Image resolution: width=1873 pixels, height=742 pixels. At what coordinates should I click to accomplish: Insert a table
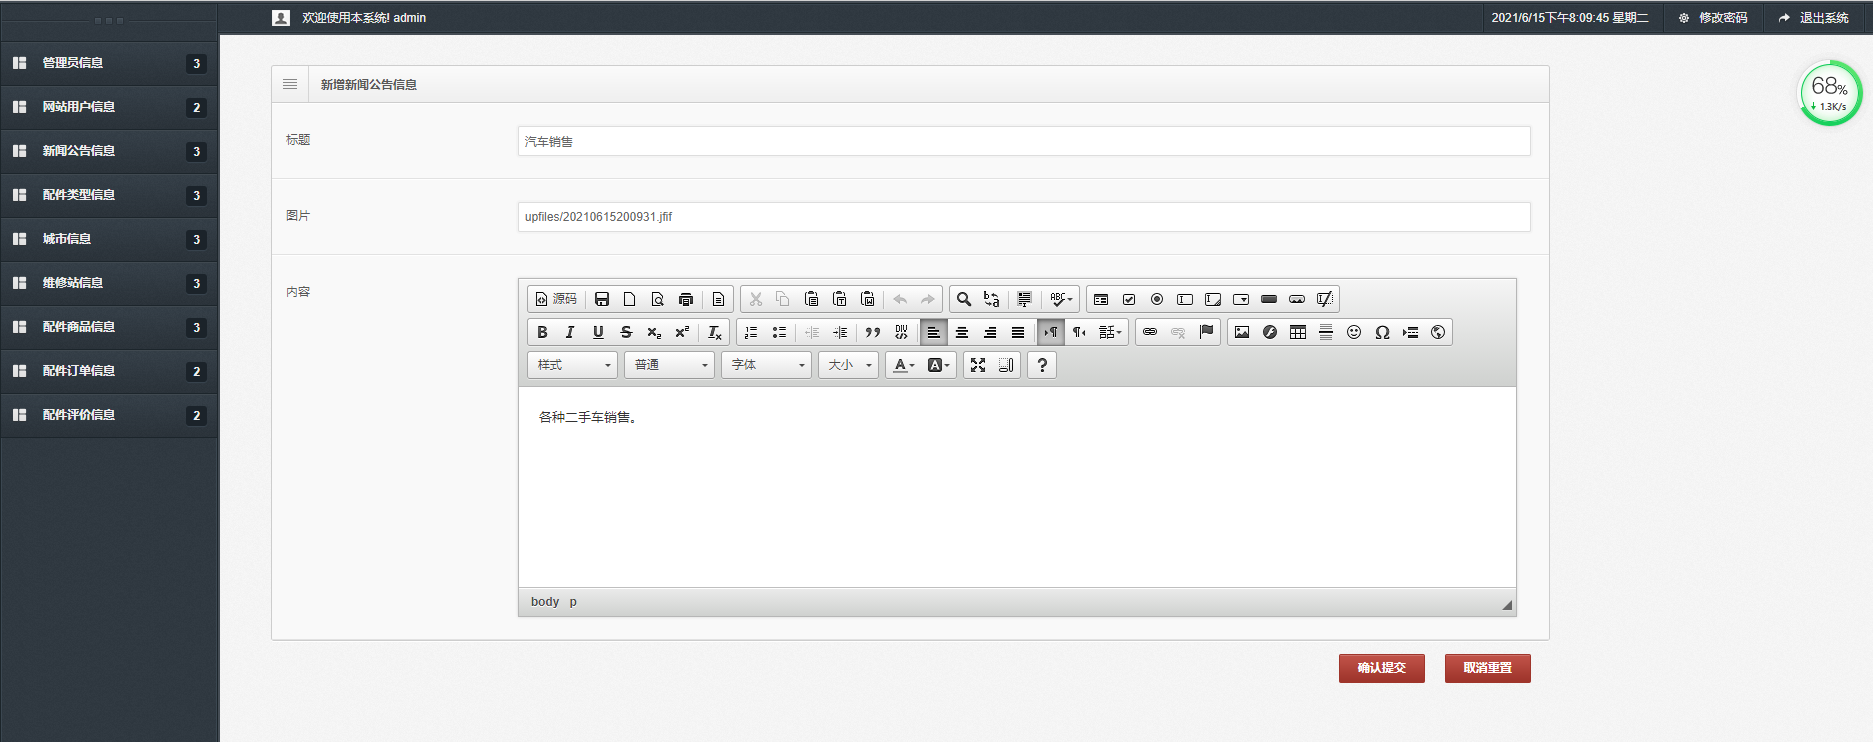point(1298,332)
